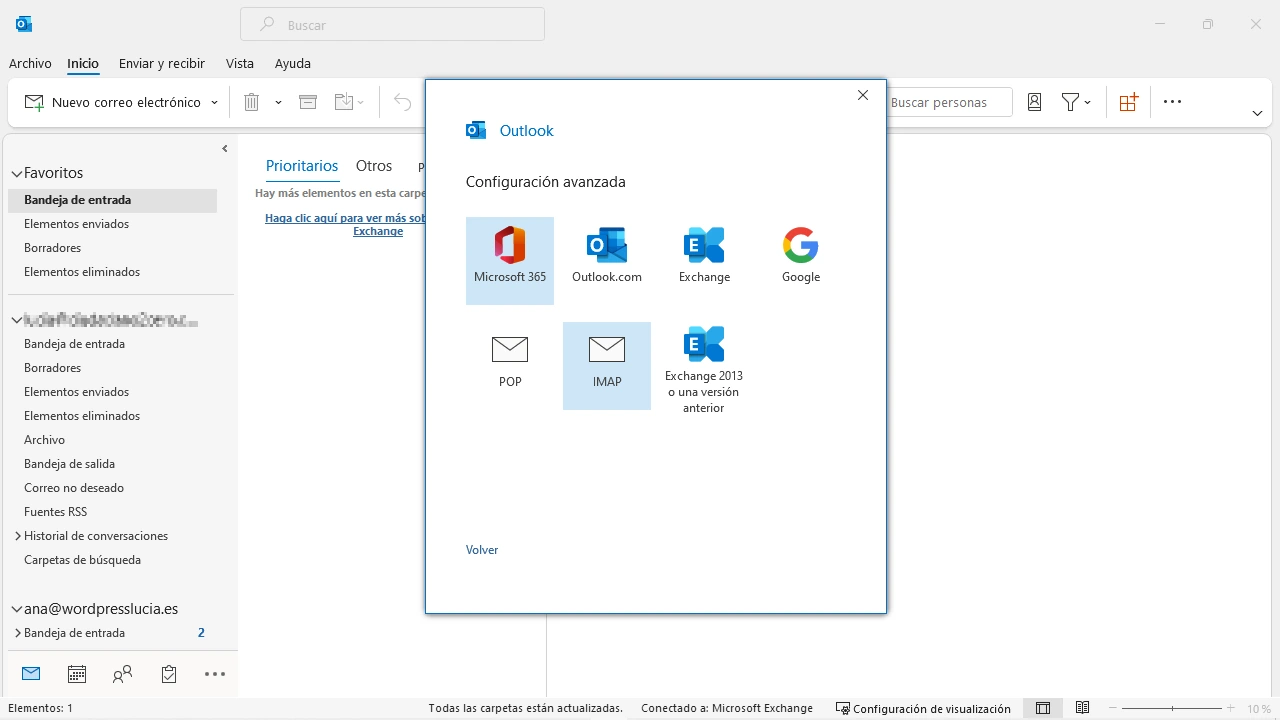Switch to reading view status icon
Screen dimensions: 1280x720
pyautogui.click(x=1083, y=709)
